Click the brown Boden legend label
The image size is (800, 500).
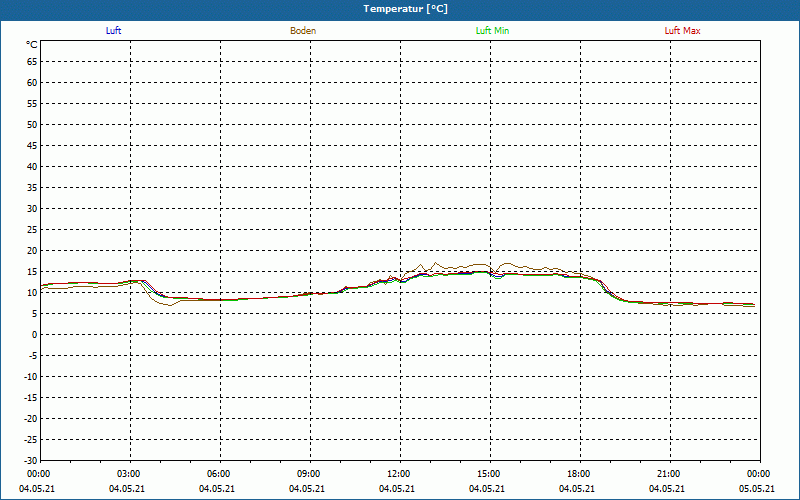(303, 31)
